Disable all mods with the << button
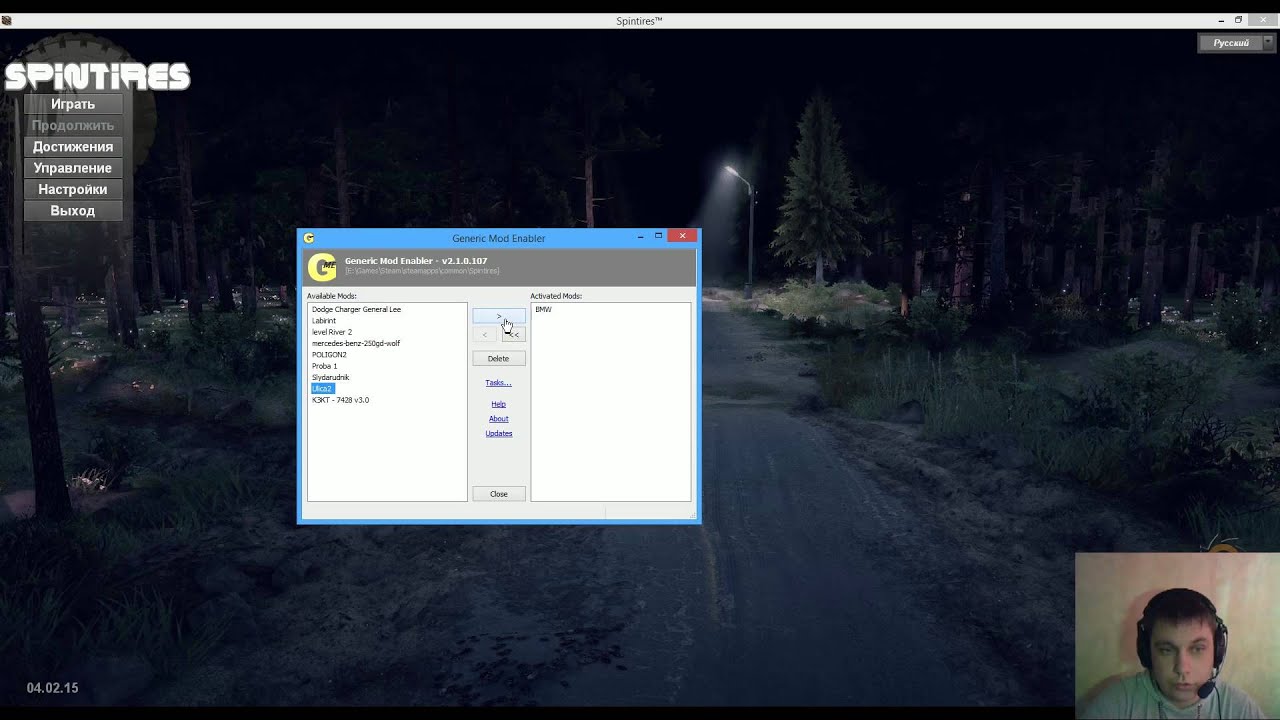The width and height of the screenshot is (1280, 720). click(512, 334)
